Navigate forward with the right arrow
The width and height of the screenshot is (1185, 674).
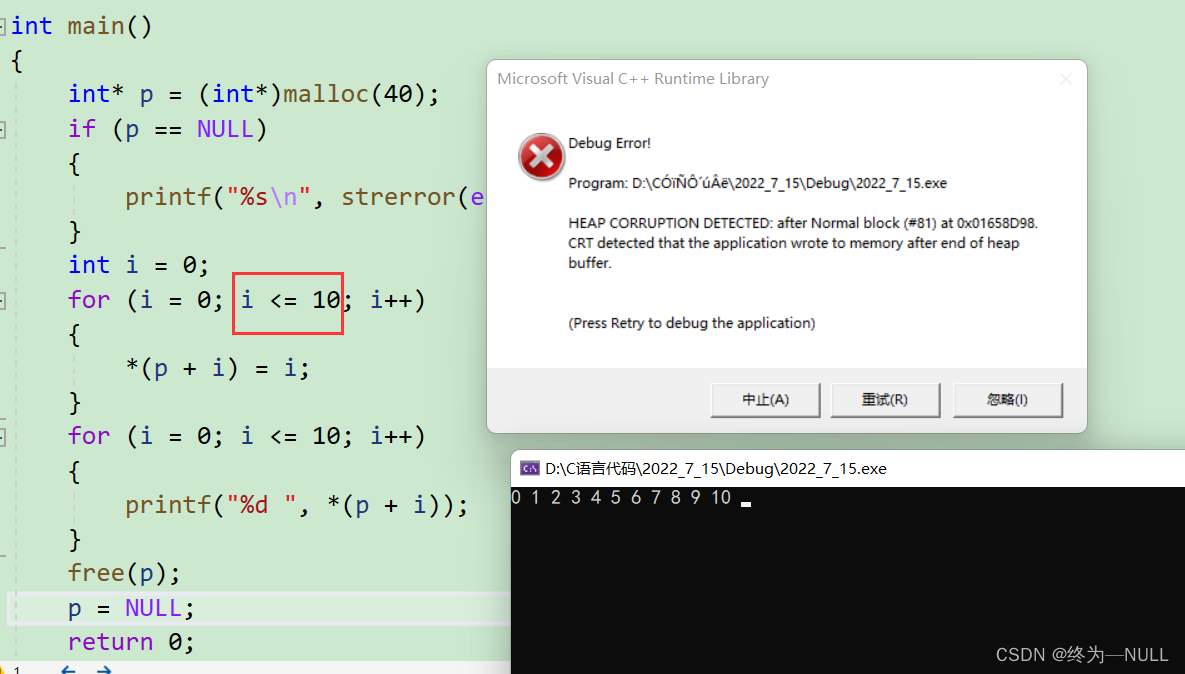(103, 668)
